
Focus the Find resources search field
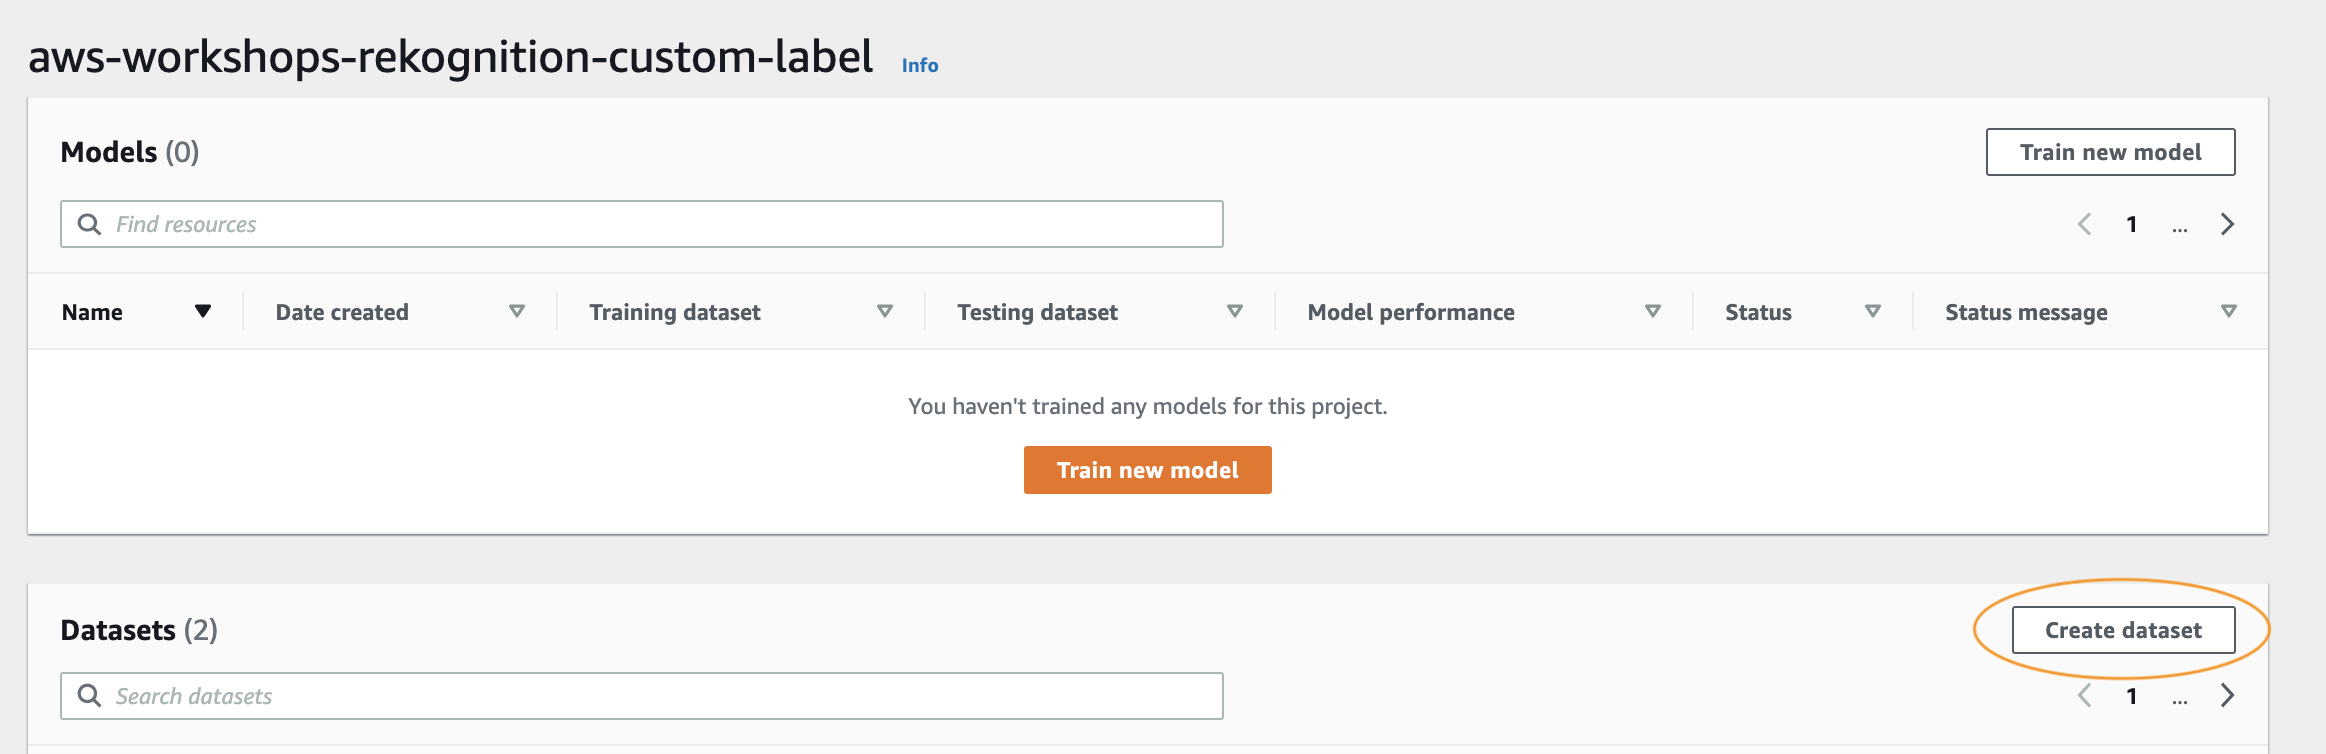coord(641,224)
